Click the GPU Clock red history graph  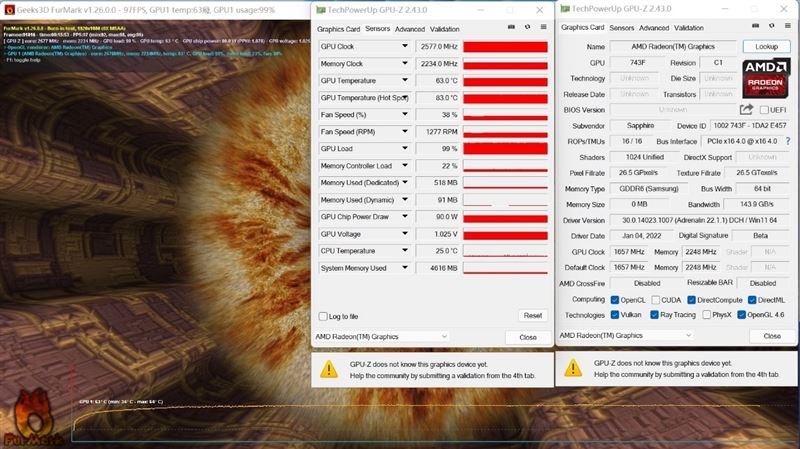pos(505,47)
